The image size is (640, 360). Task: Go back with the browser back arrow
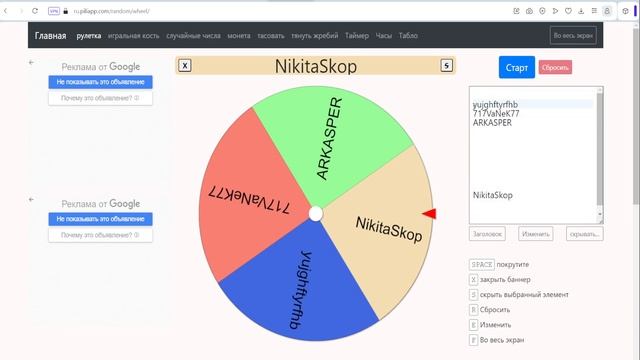coord(6,11)
